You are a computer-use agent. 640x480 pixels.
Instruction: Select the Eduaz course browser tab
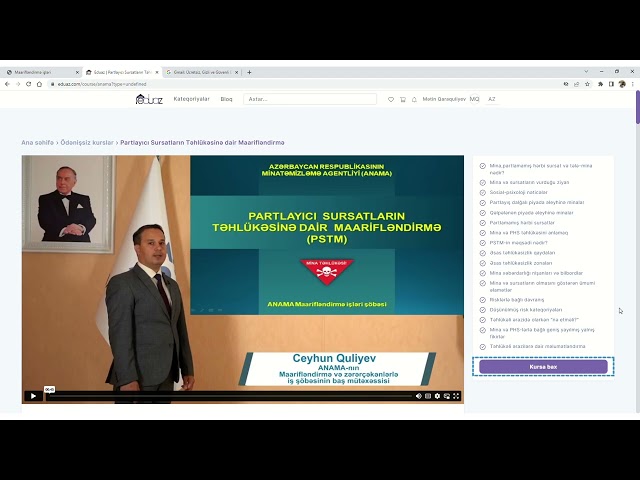pos(122,72)
